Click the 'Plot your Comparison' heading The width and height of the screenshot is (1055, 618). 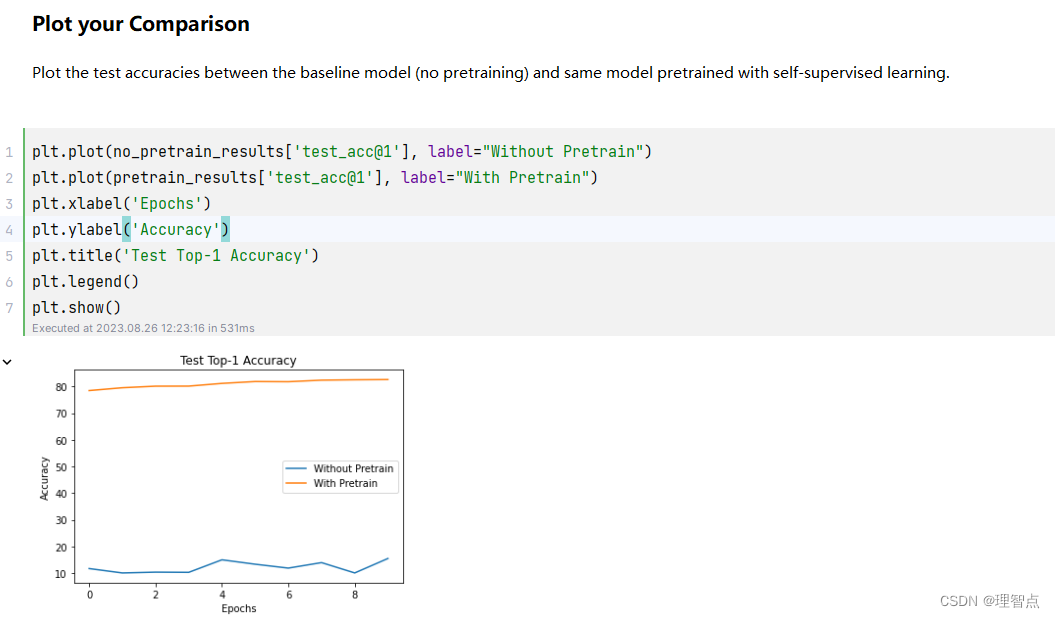[x=141, y=24]
